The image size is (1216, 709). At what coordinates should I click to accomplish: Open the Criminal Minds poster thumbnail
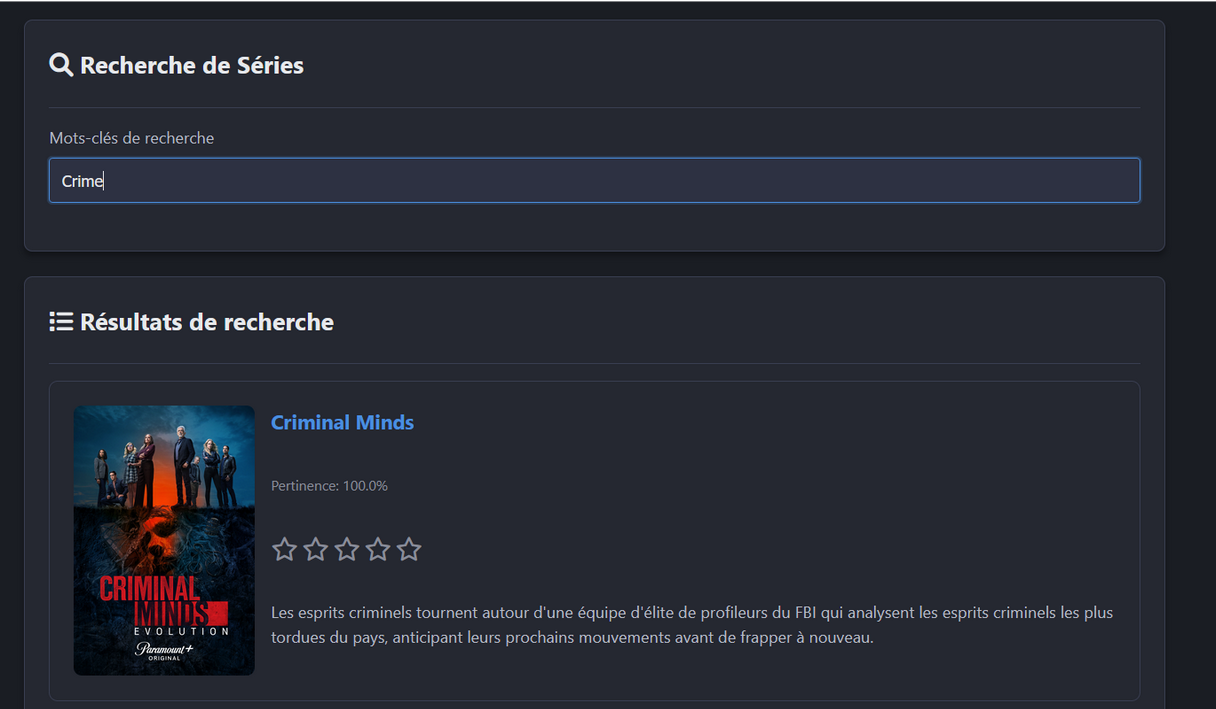pos(163,540)
